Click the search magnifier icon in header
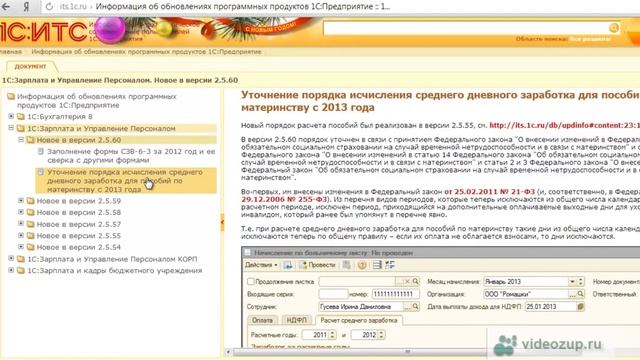The image size is (640, 360). click(613, 28)
